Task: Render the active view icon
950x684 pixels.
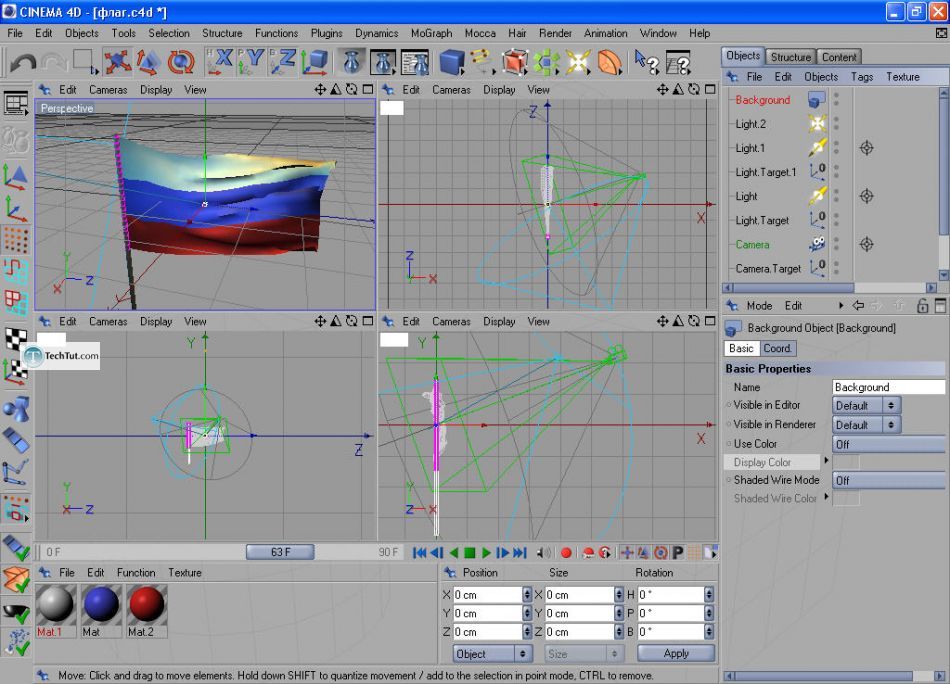Action: tap(351, 62)
